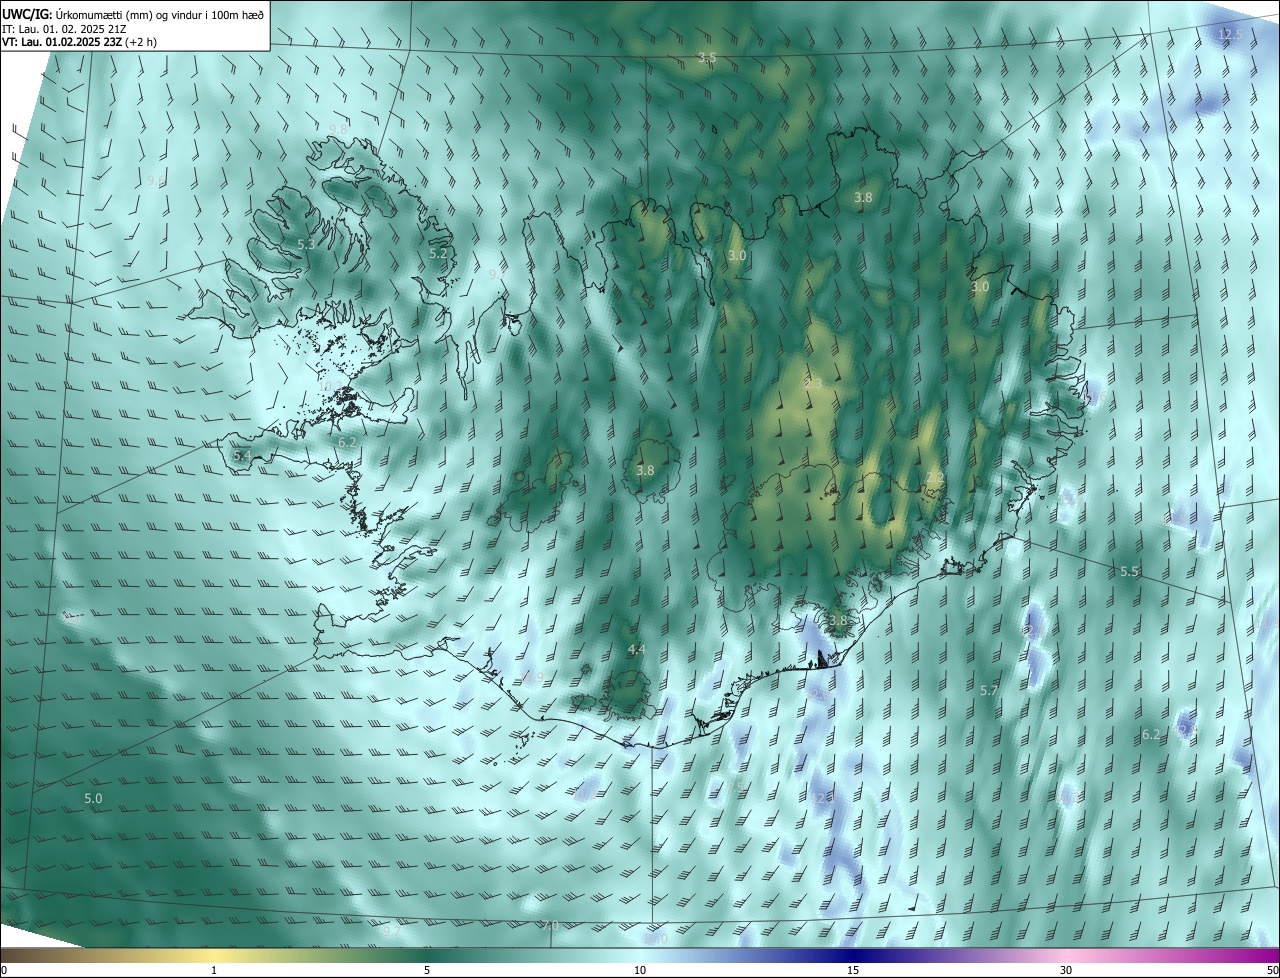Click the 5.4 value label on the map
The width and height of the screenshot is (1280, 978).
(x=242, y=455)
